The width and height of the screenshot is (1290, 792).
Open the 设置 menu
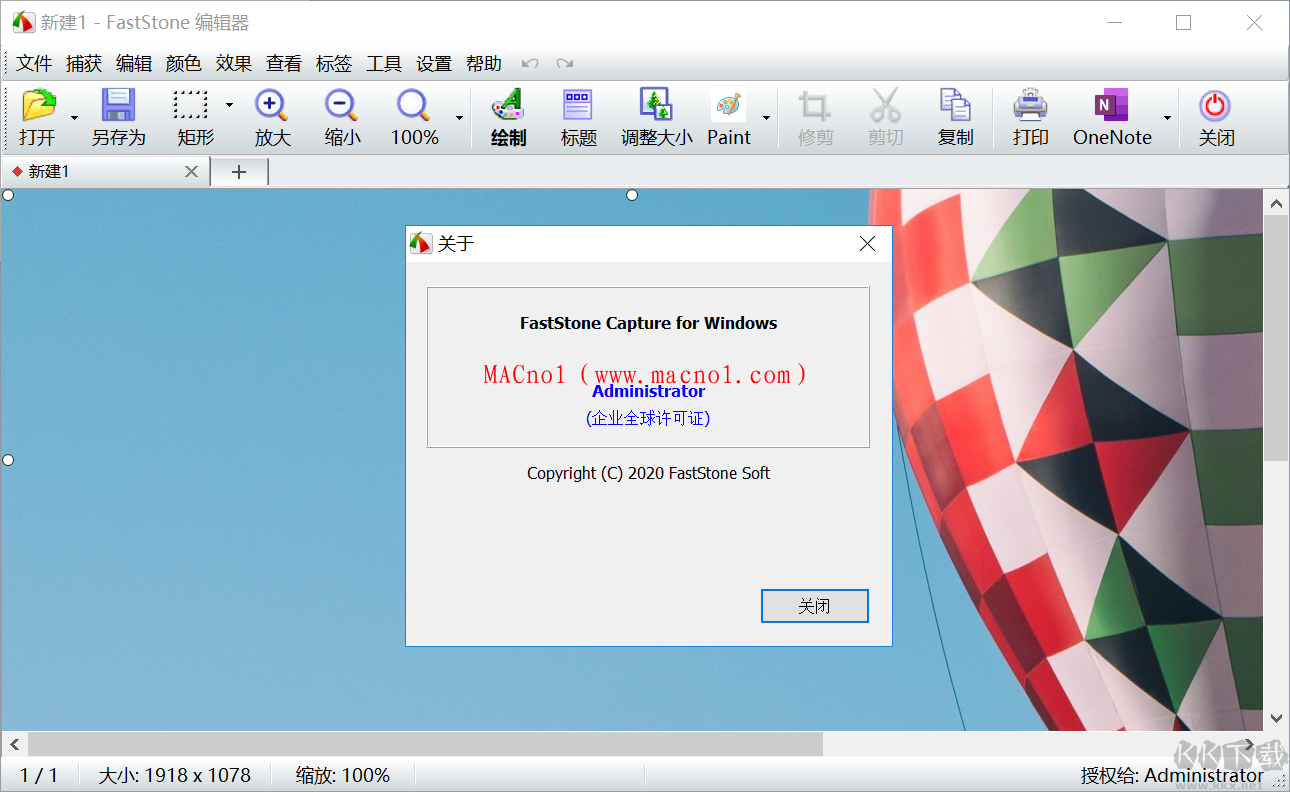click(434, 64)
